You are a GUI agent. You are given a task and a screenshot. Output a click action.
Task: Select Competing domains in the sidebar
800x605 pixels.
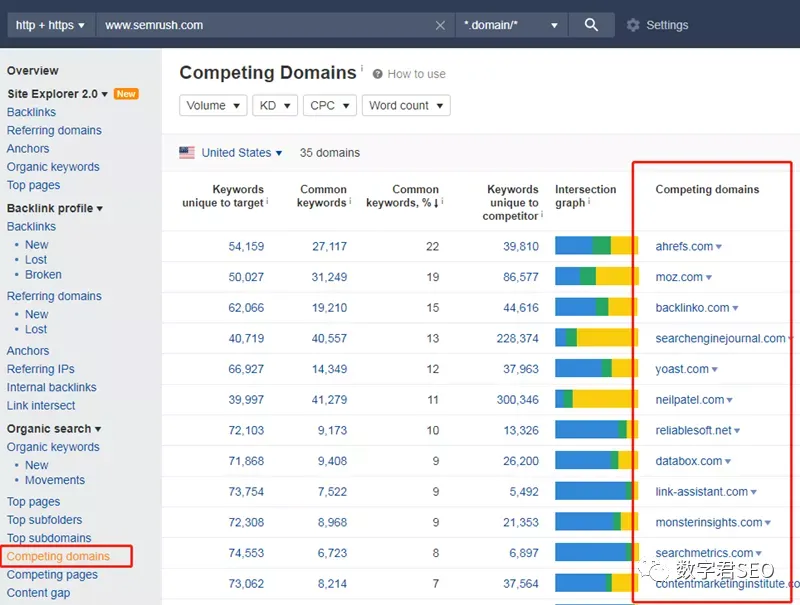pos(58,556)
